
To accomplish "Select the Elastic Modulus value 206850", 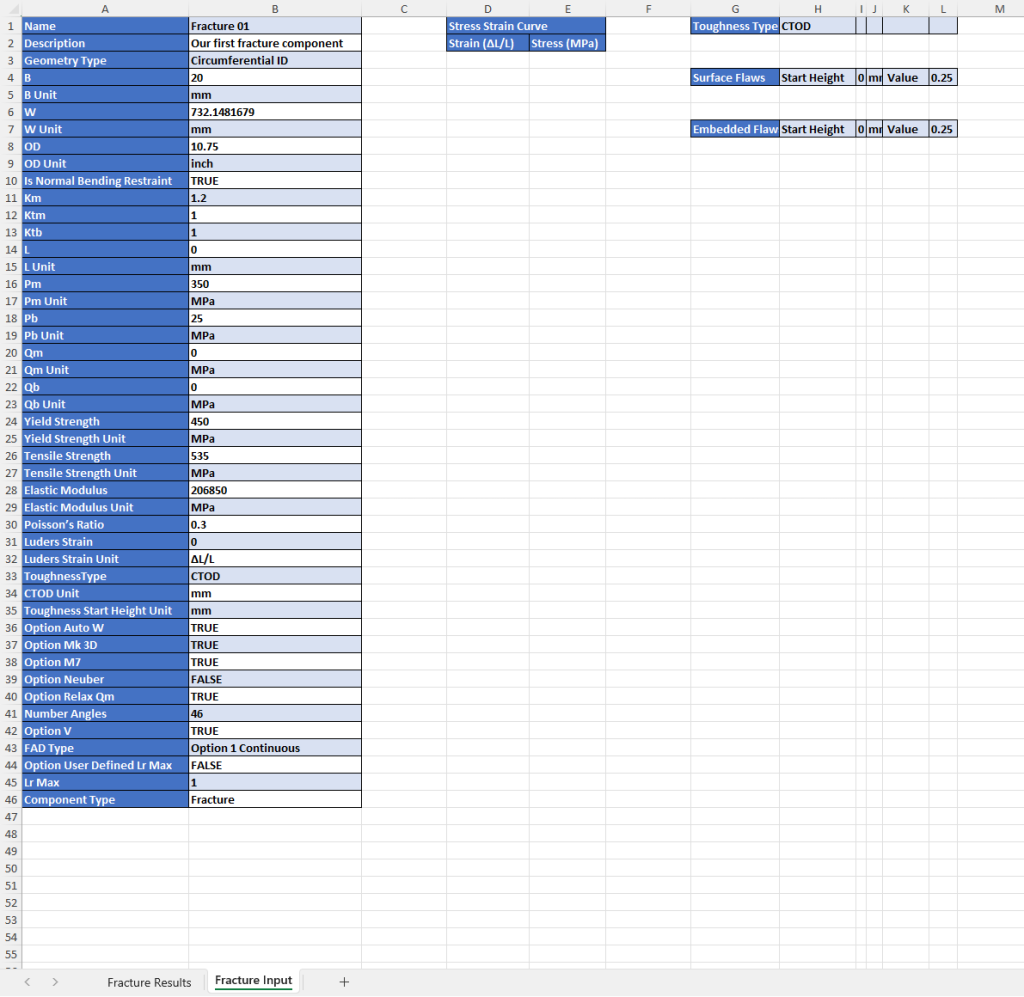I will click(274, 490).
